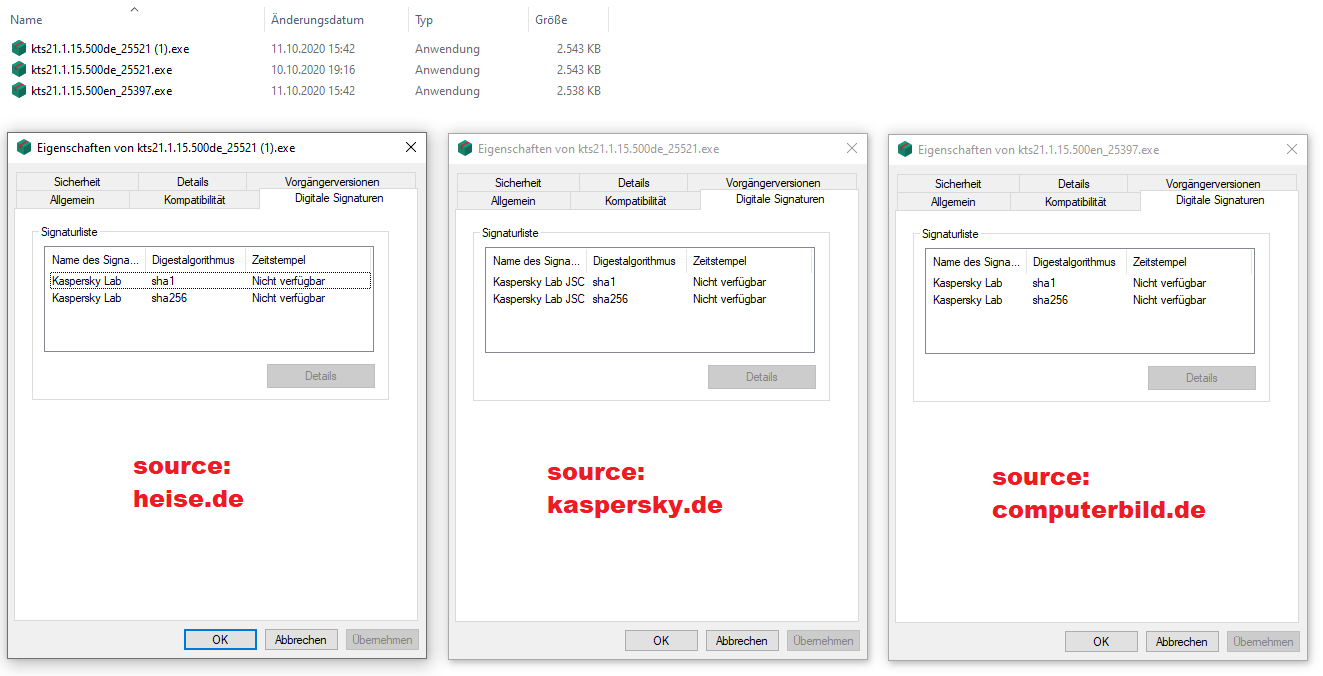Close the 500en_25397.exe properties window
The image size is (1323, 676).
1292,149
